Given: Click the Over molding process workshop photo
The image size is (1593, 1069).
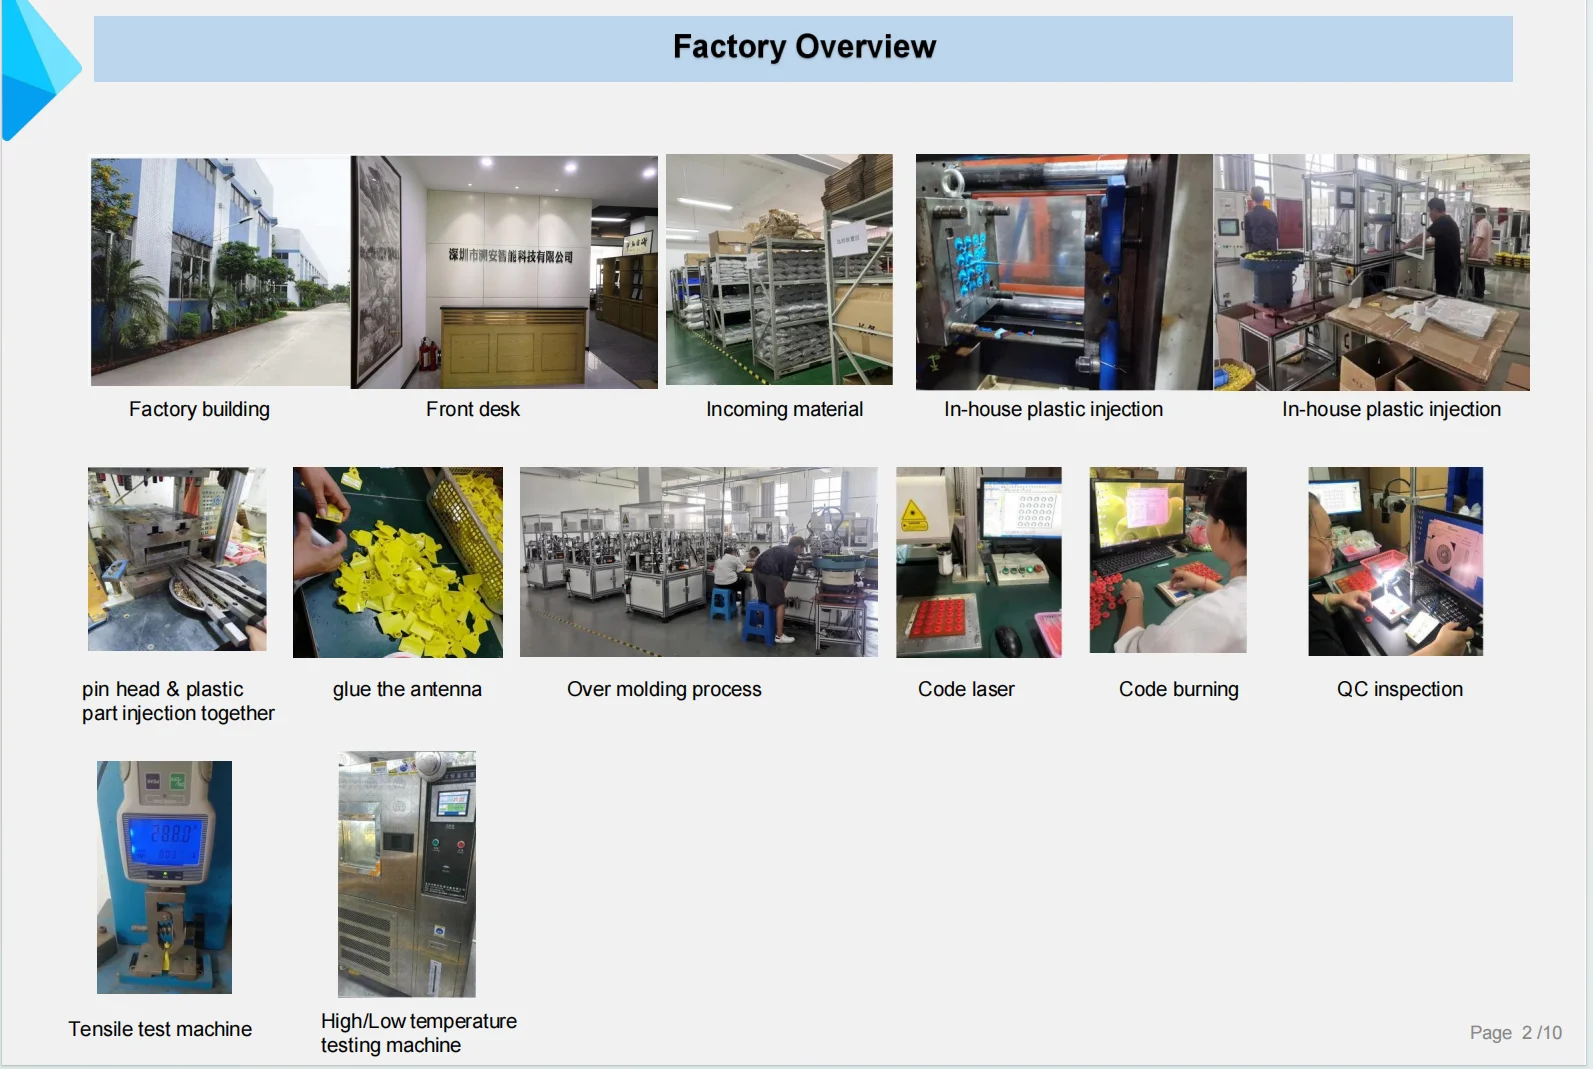Looking at the screenshot, I should click(698, 561).
